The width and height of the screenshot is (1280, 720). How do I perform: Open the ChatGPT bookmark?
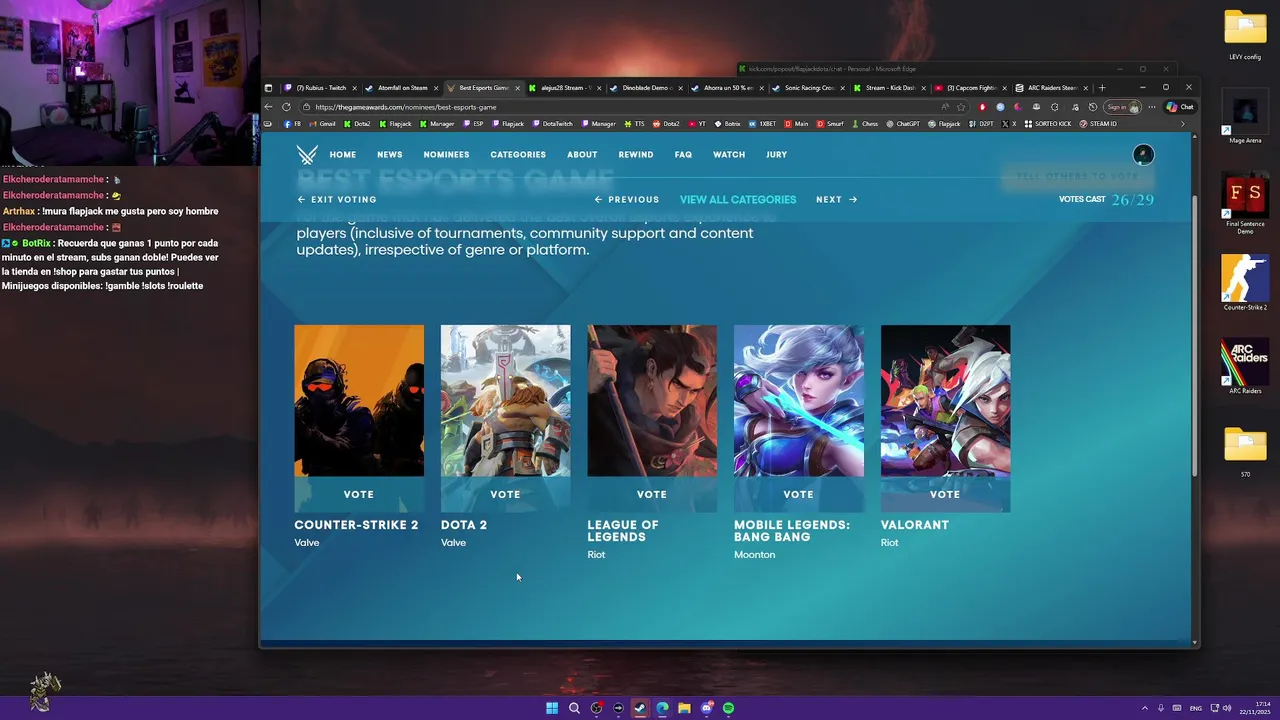pos(903,124)
